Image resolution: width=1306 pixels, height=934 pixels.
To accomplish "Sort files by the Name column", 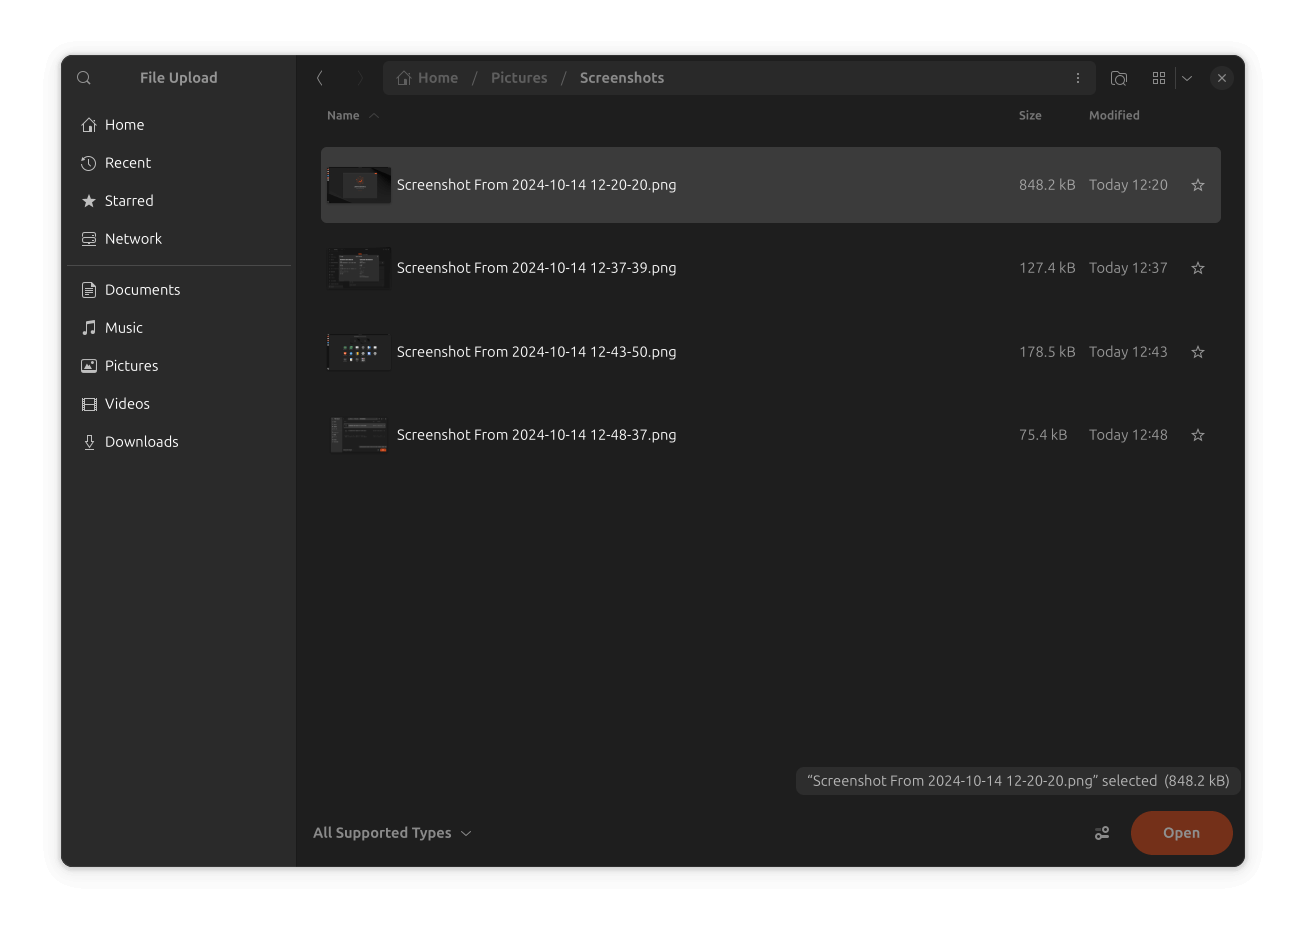I will coord(343,116).
